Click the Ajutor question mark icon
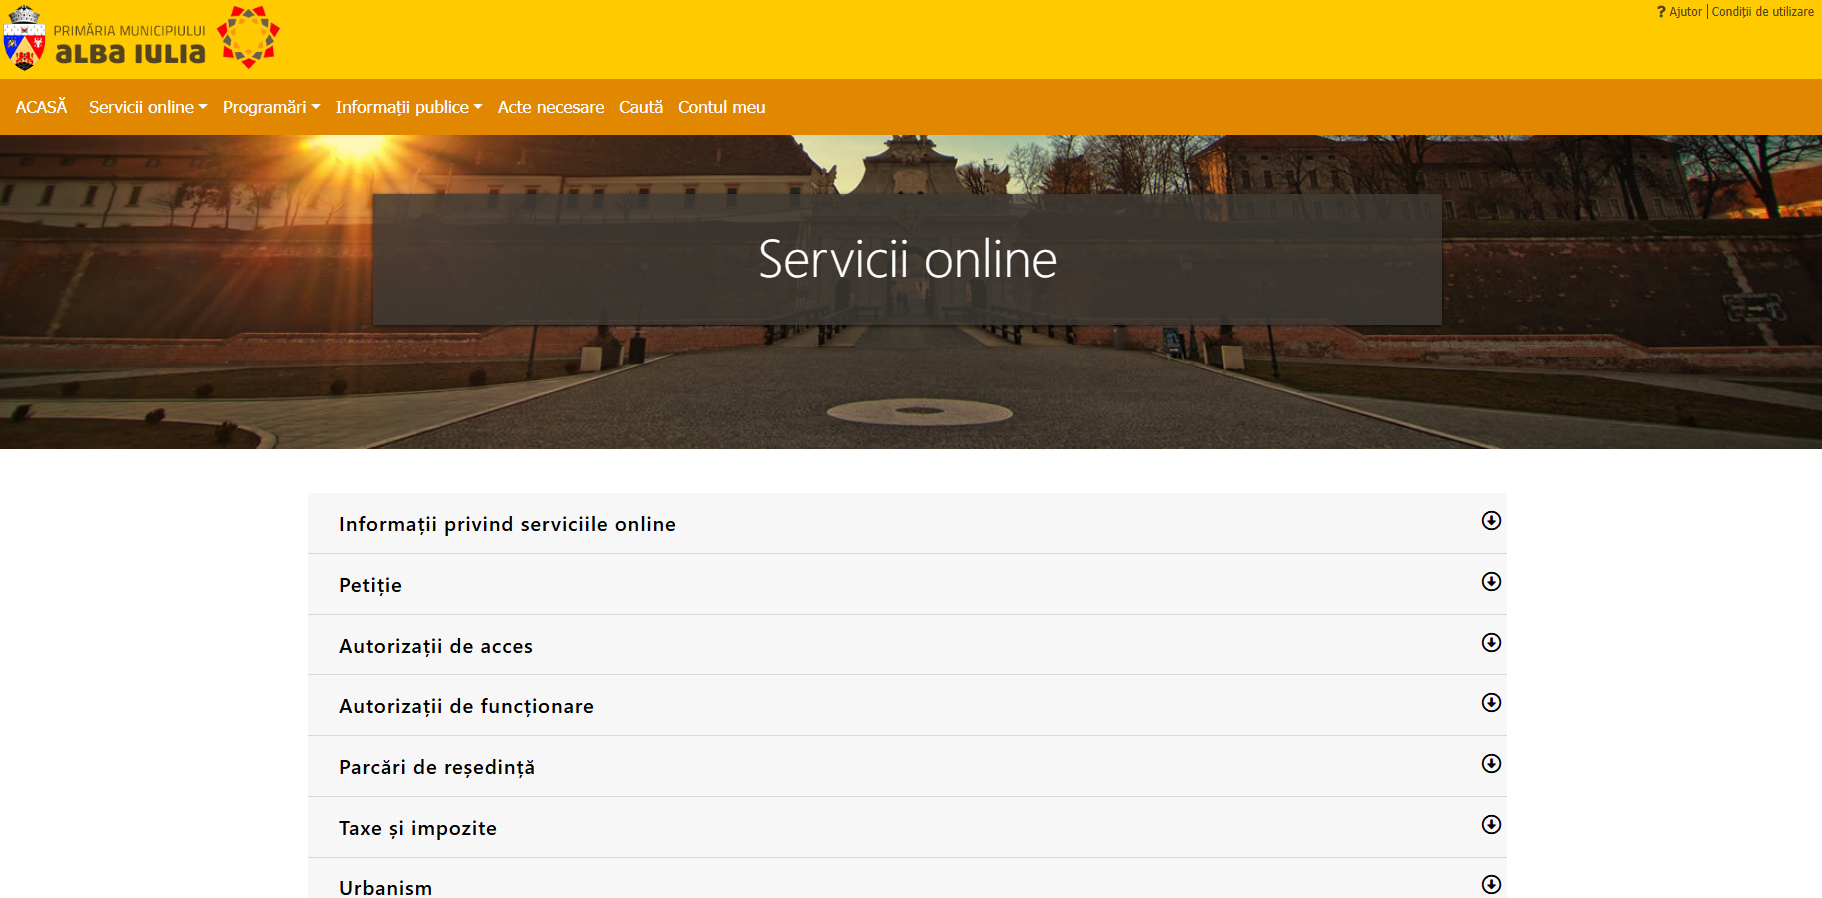This screenshot has height=898, width=1822. [x=1661, y=12]
